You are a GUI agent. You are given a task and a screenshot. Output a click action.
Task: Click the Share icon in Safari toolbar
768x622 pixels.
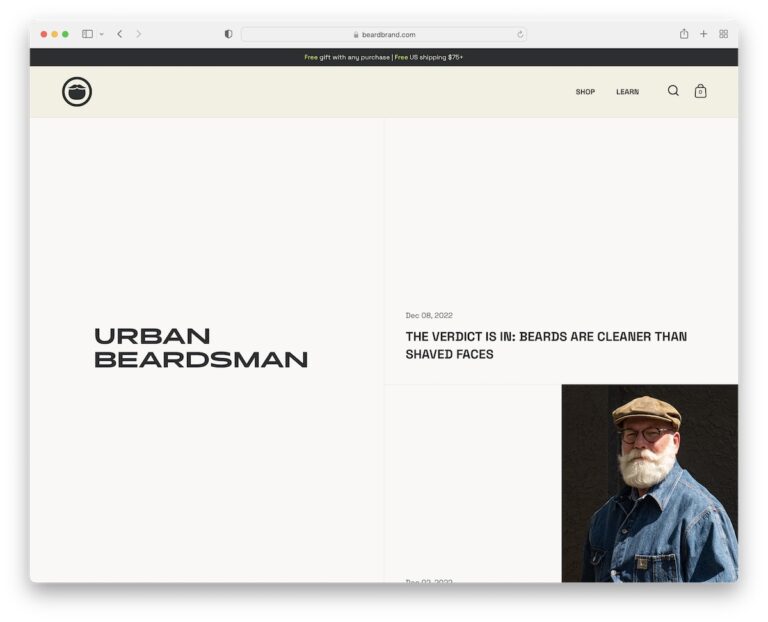point(684,33)
